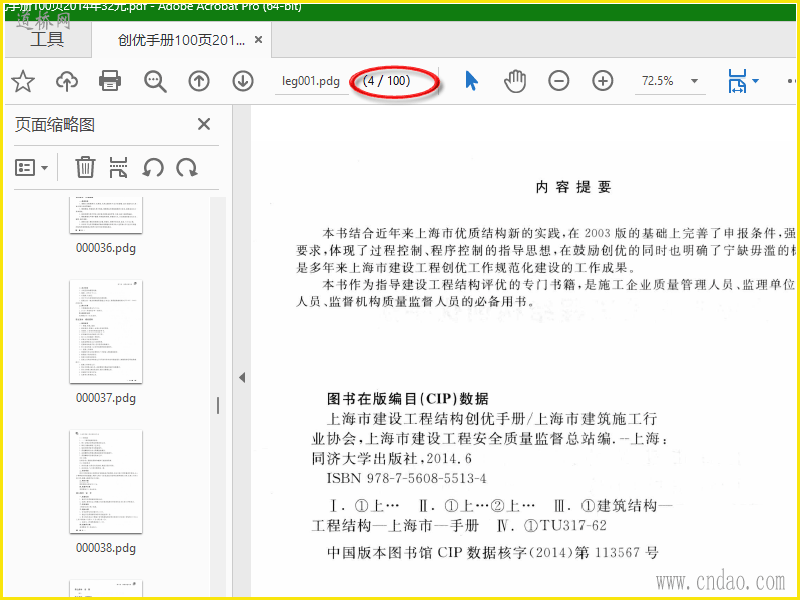The height and width of the screenshot is (600, 800).
Task: Switch to the 创优手册100页201… document tab
Action: pyautogui.click(x=181, y=40)
